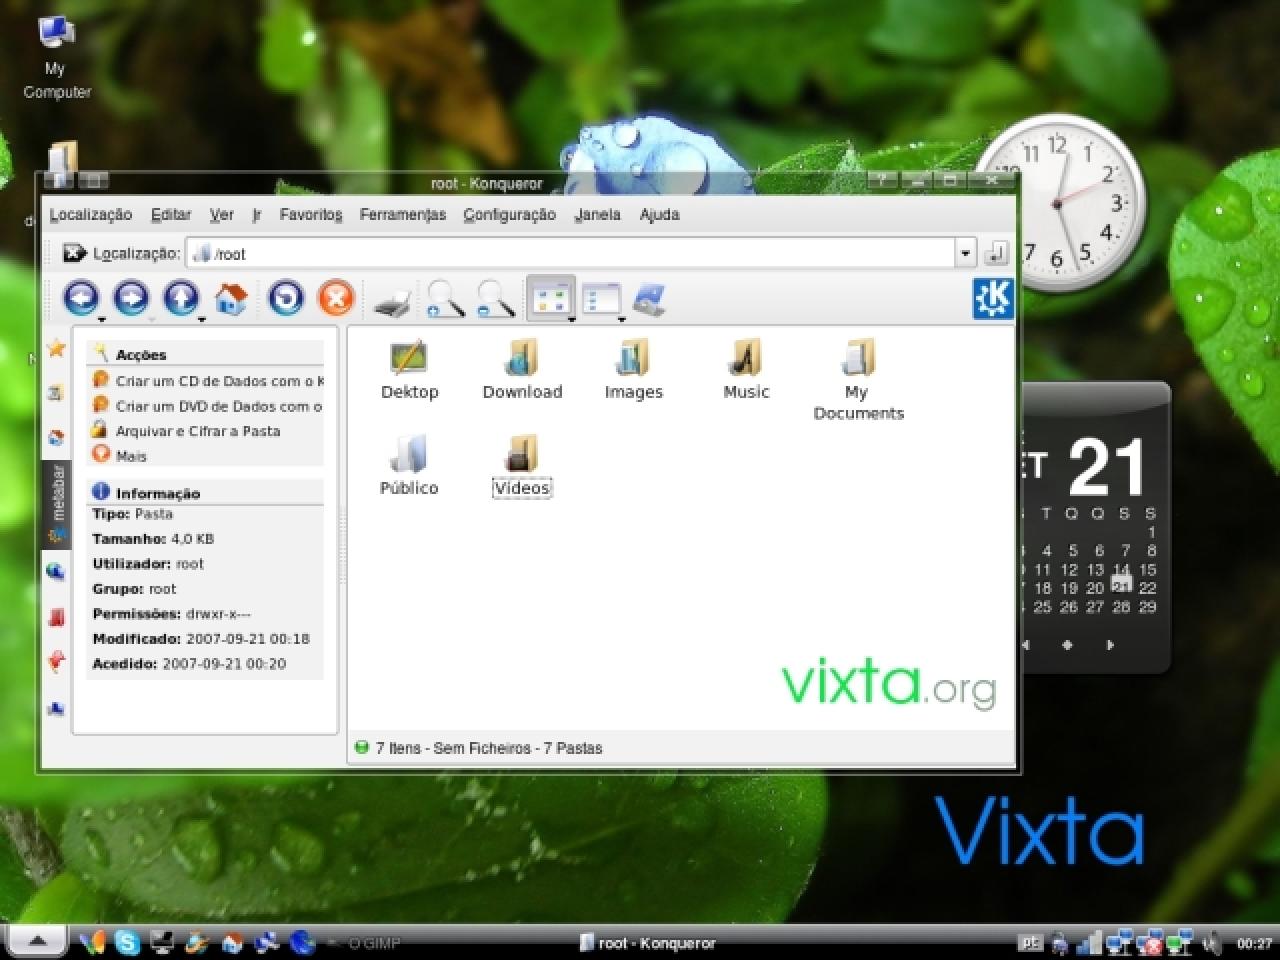Navigate up one directory level

(180, 298)
